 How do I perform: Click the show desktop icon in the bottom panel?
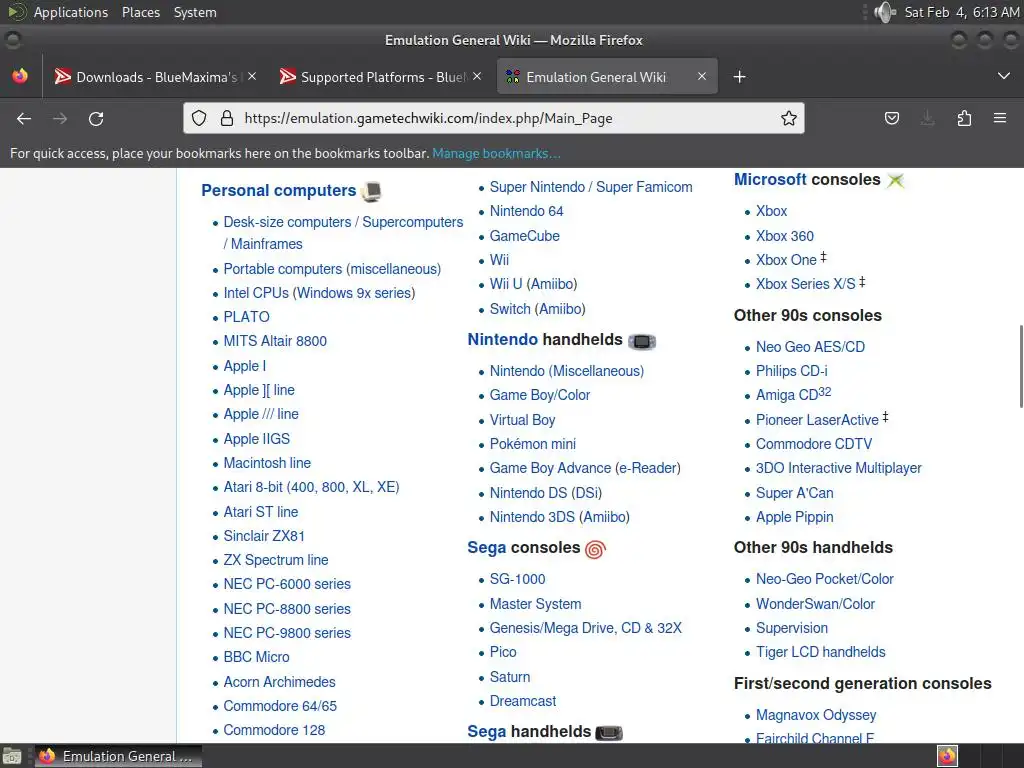point(11,756)
